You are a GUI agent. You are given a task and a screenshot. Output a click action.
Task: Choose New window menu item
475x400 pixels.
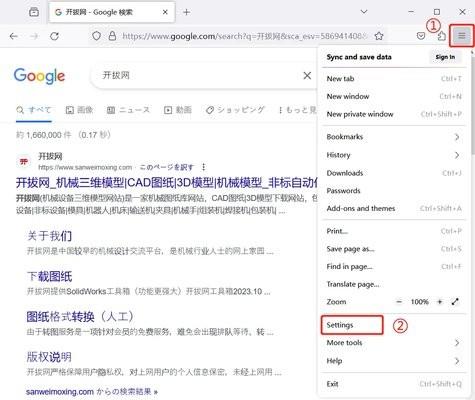pyautogui.click(x=394, y=96)
